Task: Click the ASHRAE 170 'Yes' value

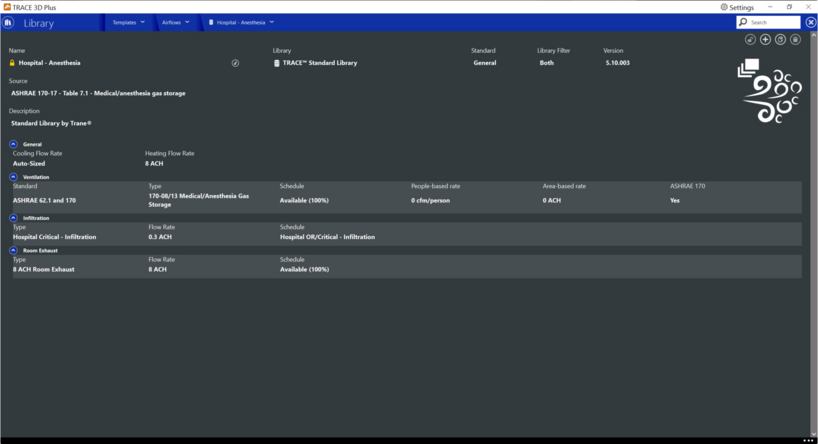Action: (x=675, y=200)
